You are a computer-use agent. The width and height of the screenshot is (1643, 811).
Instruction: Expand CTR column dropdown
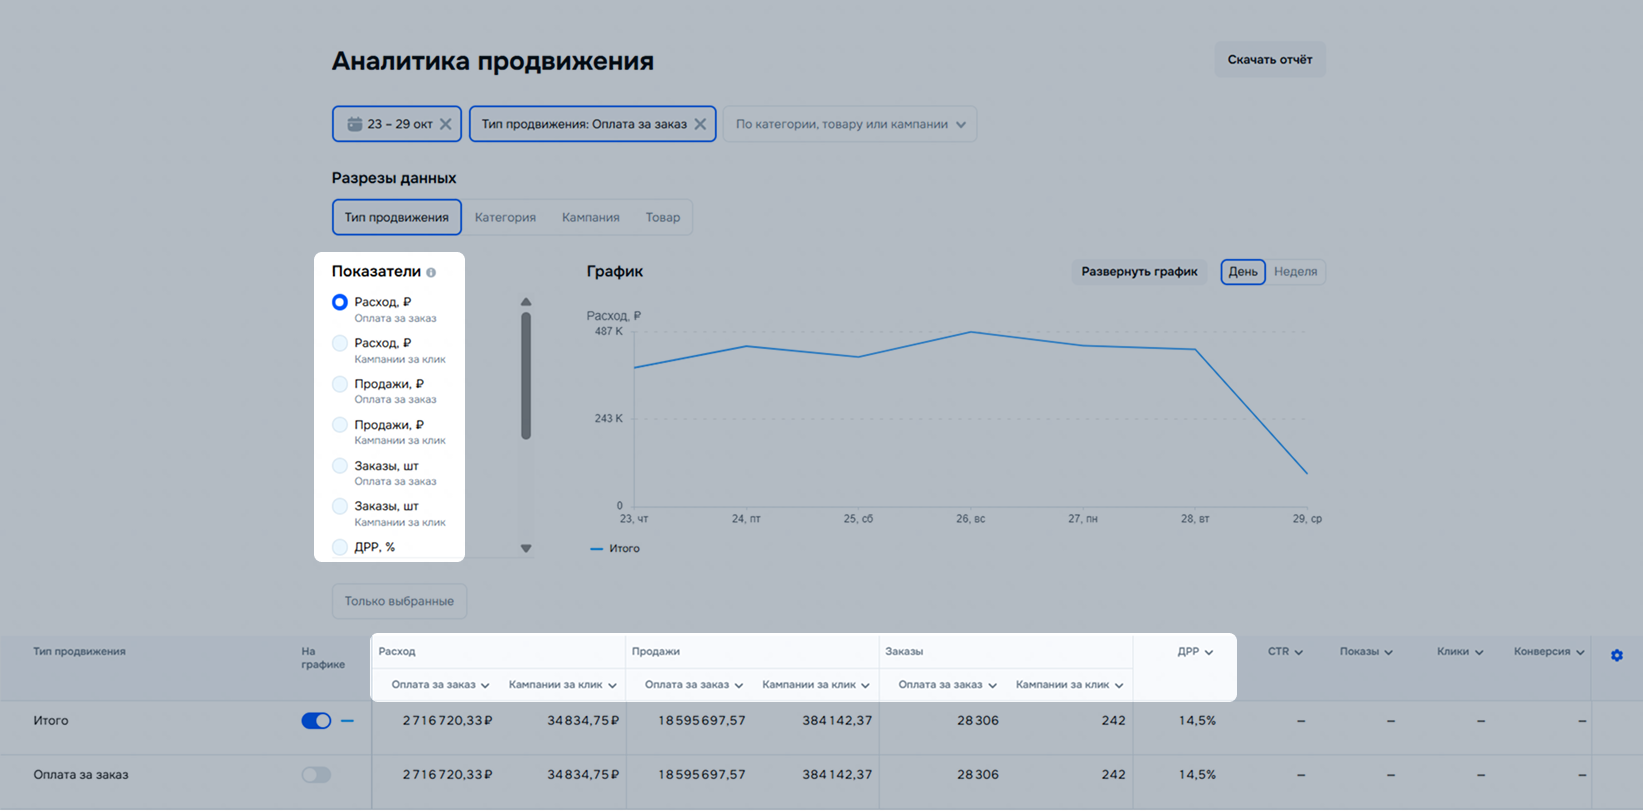pyautogui.click(x=1298, y=652)
